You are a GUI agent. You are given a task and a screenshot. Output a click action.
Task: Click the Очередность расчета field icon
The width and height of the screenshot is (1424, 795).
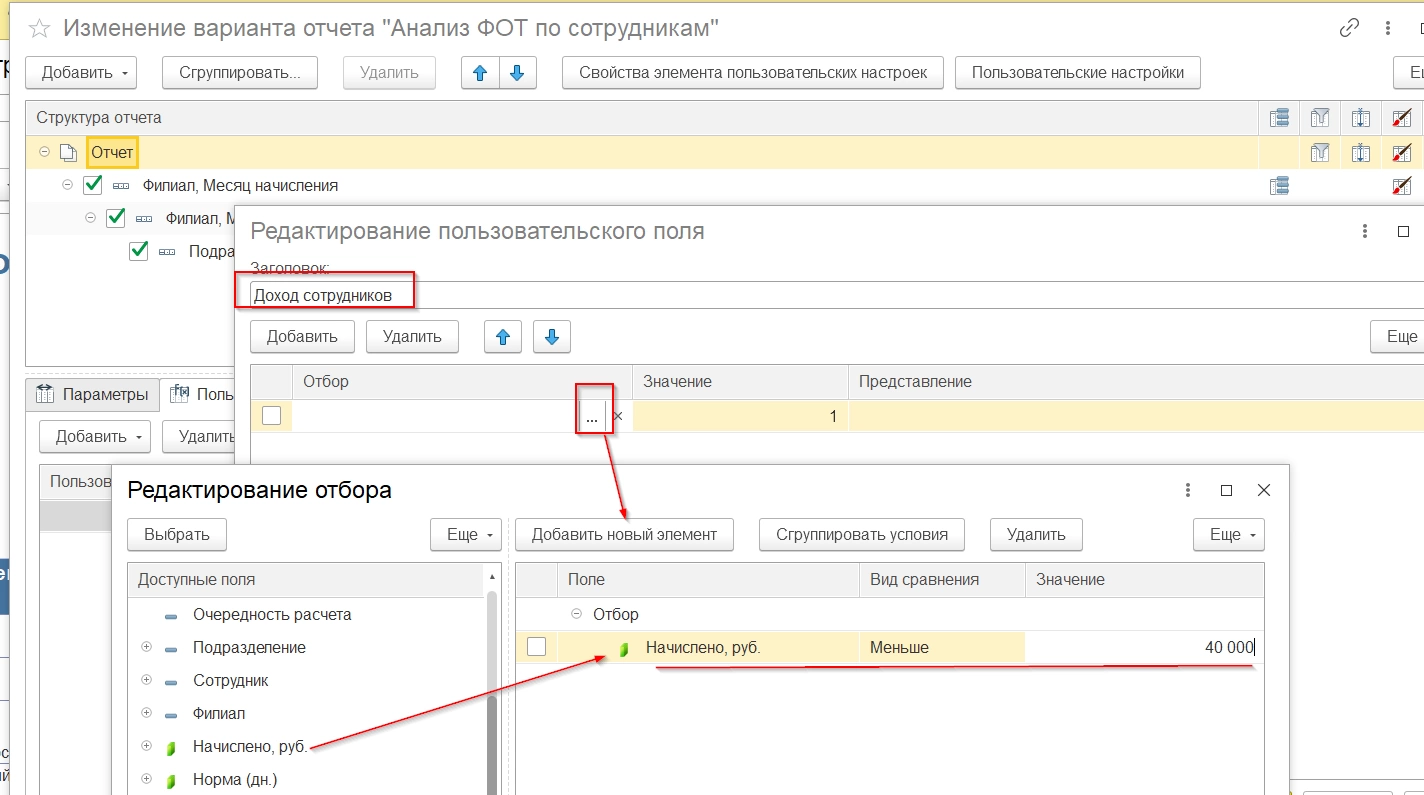pyautogui.click(x=171, y=615)
